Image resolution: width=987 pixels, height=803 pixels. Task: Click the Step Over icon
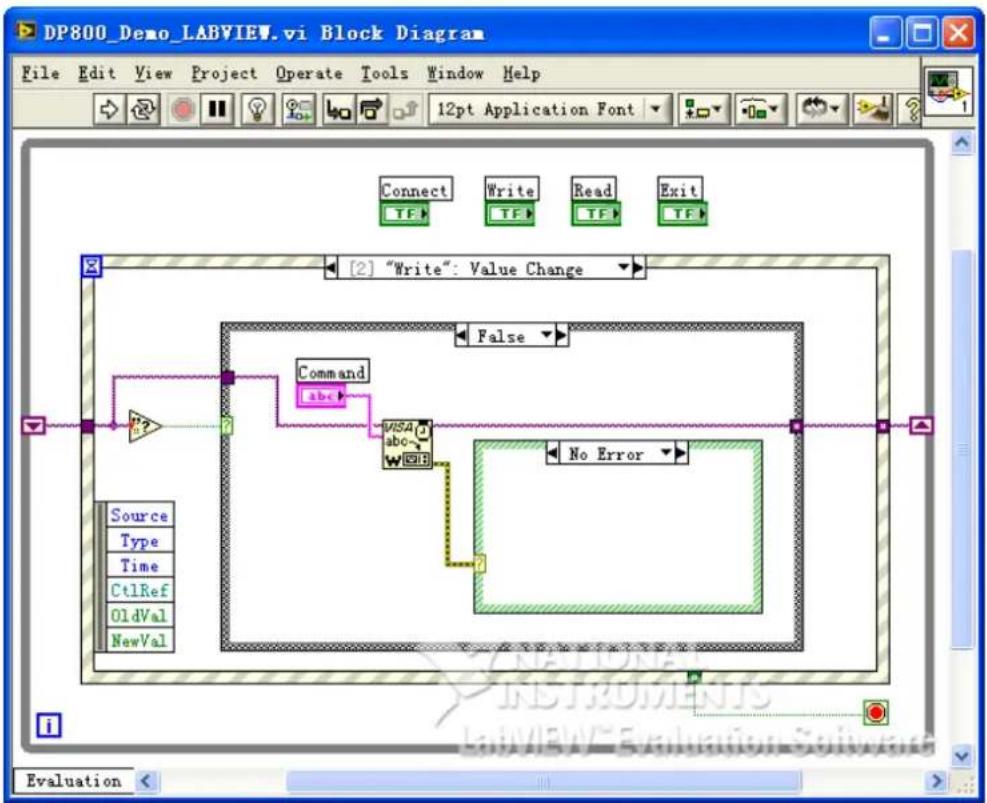pyautogui.click(x=372, y=110)
